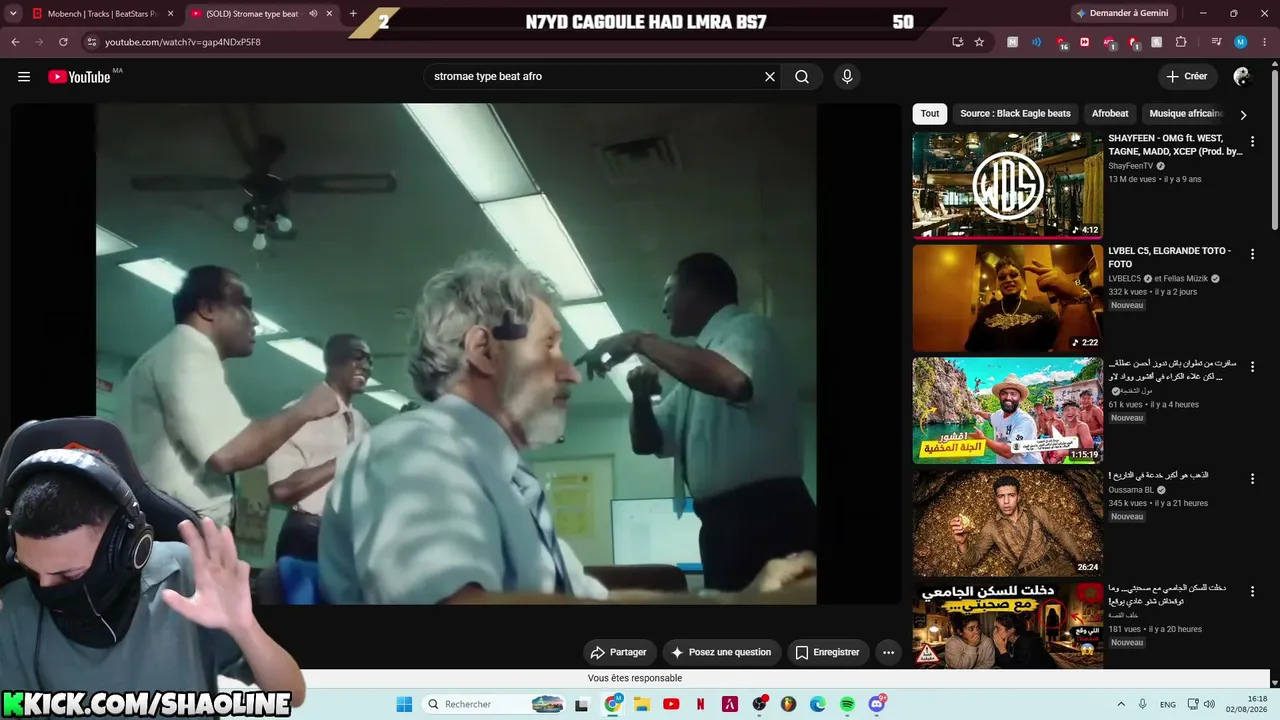Go to YouTube home via the logo
The height and width of the screenshot is (720, 1280).
(x=79, y=77)
